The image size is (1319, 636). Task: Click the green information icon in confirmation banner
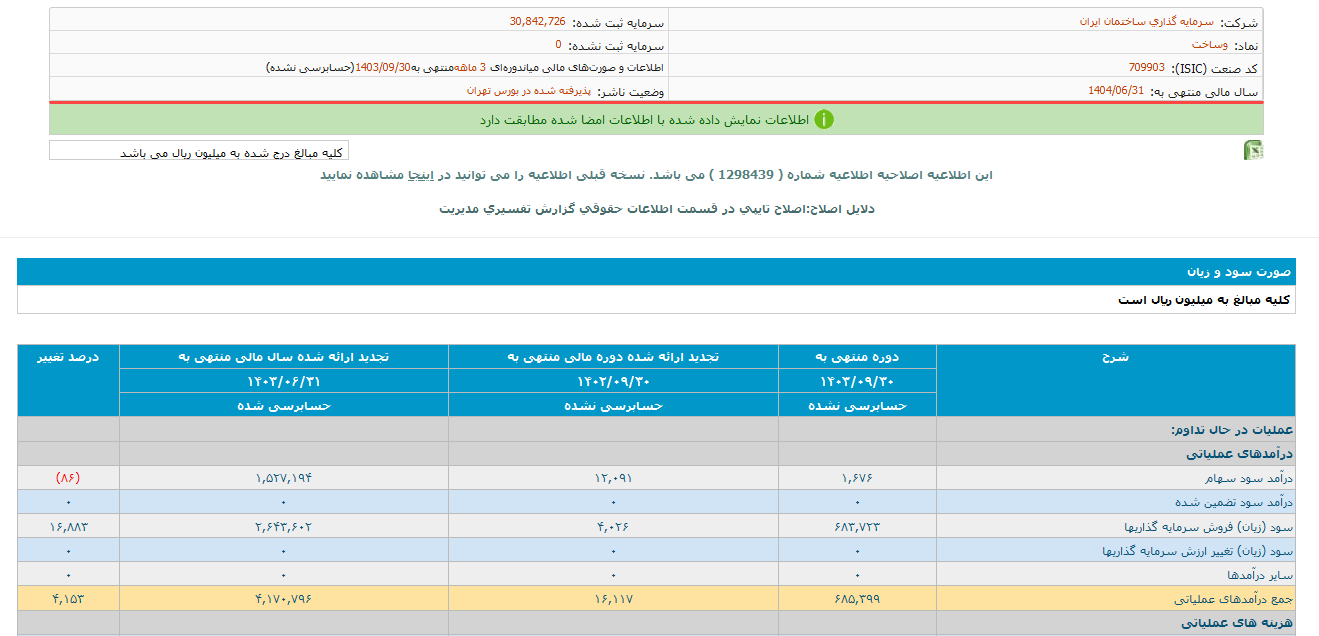(x=822, y=120)
